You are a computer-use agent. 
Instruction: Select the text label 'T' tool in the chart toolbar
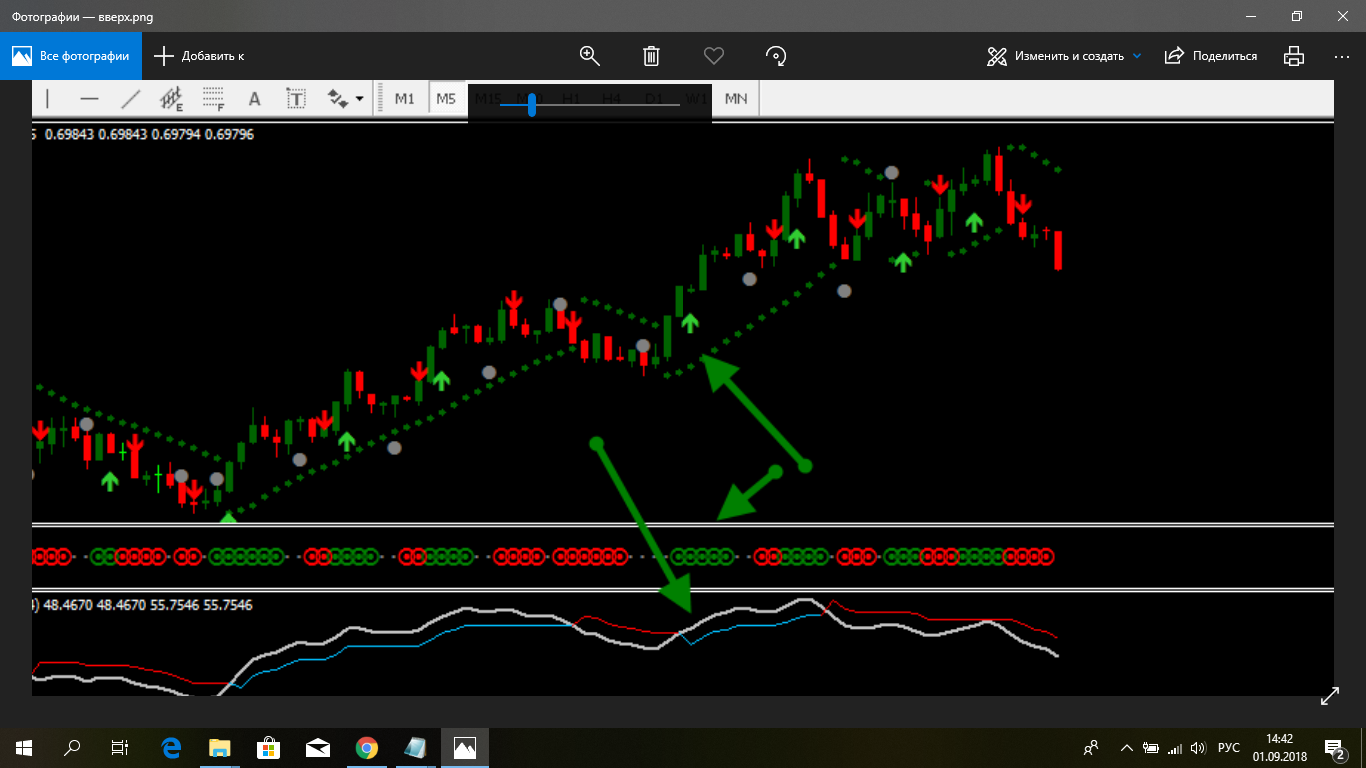296,99
